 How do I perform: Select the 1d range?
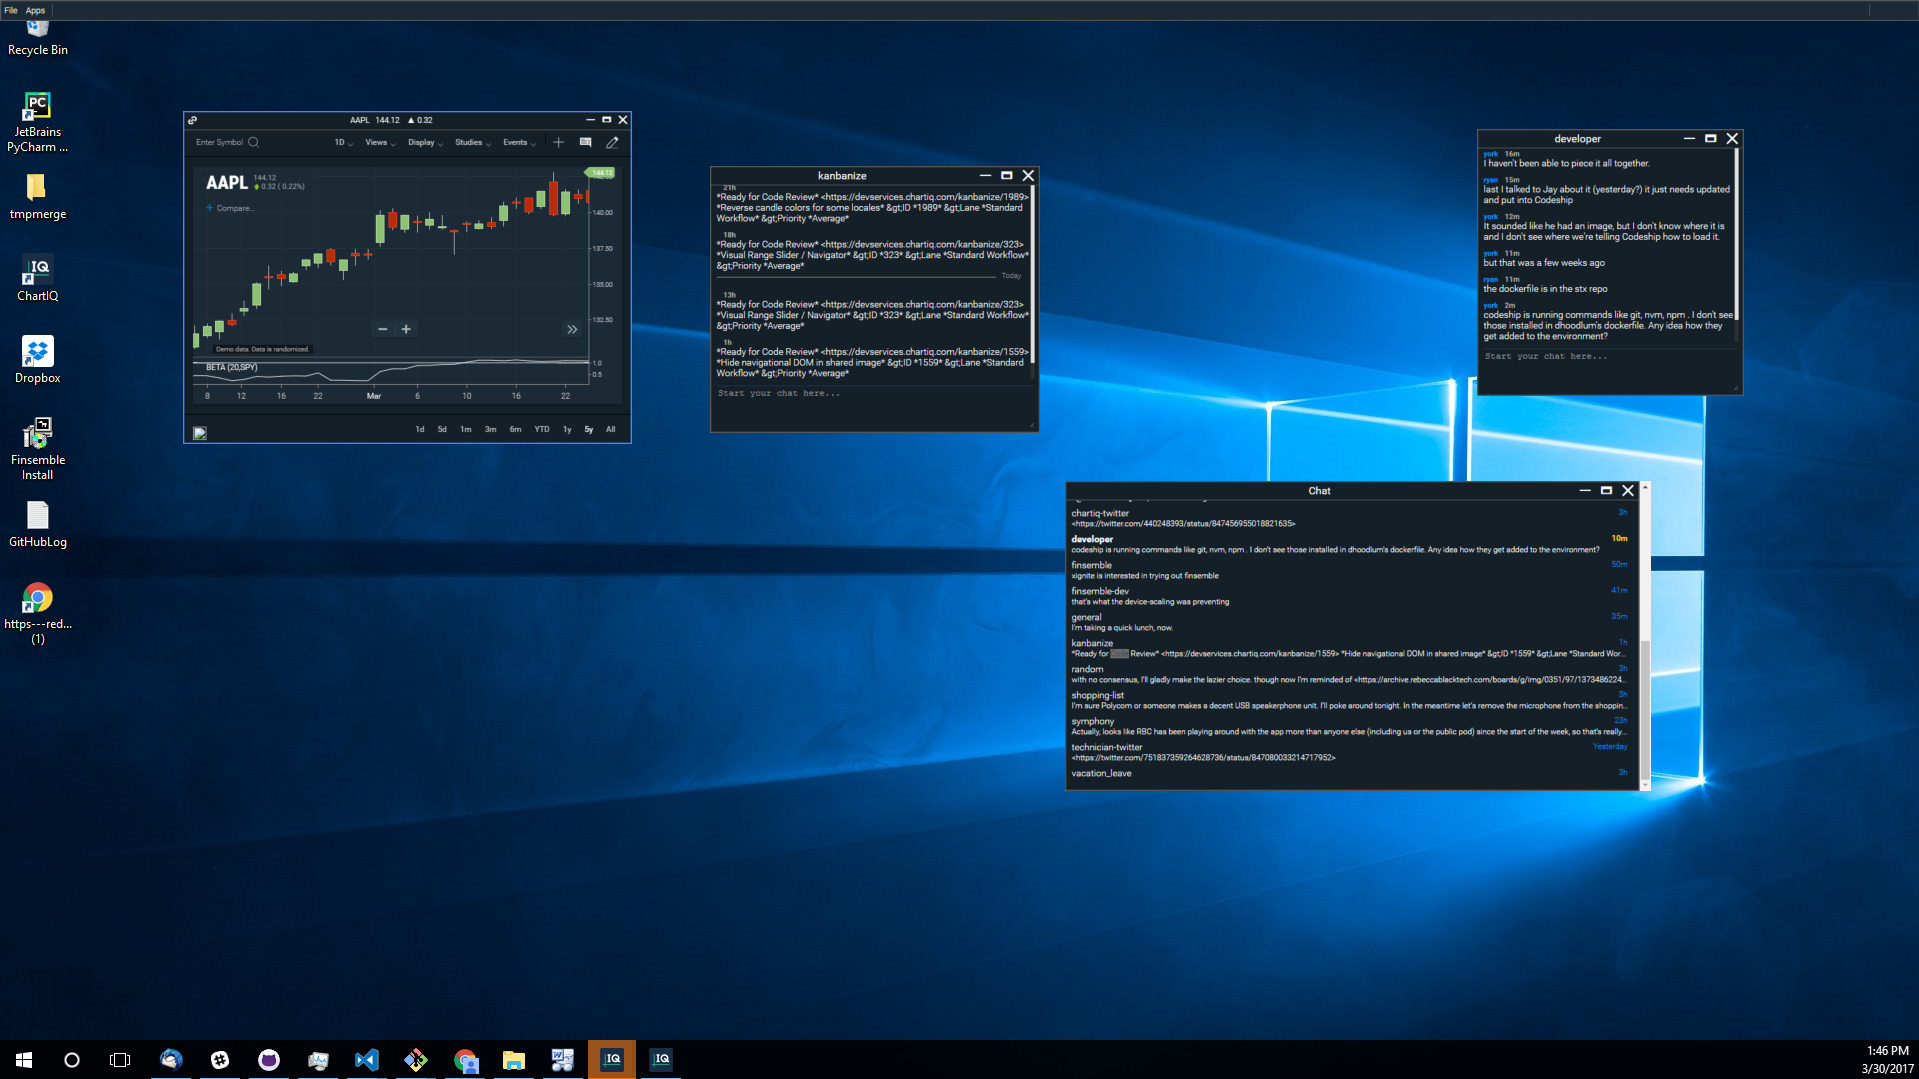coord(420,429)
